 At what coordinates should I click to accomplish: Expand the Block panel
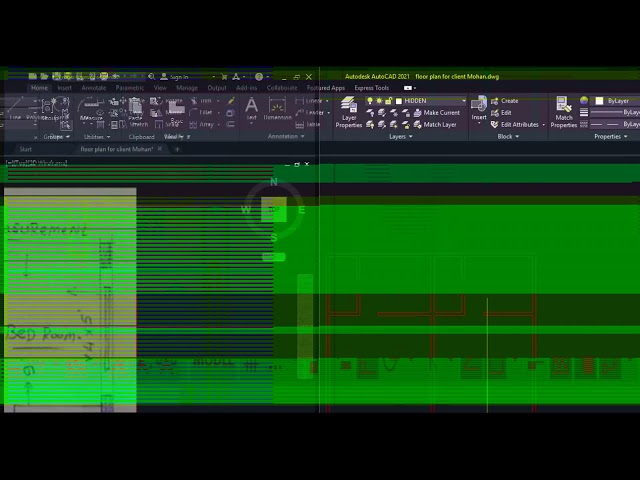pos(508,136)
